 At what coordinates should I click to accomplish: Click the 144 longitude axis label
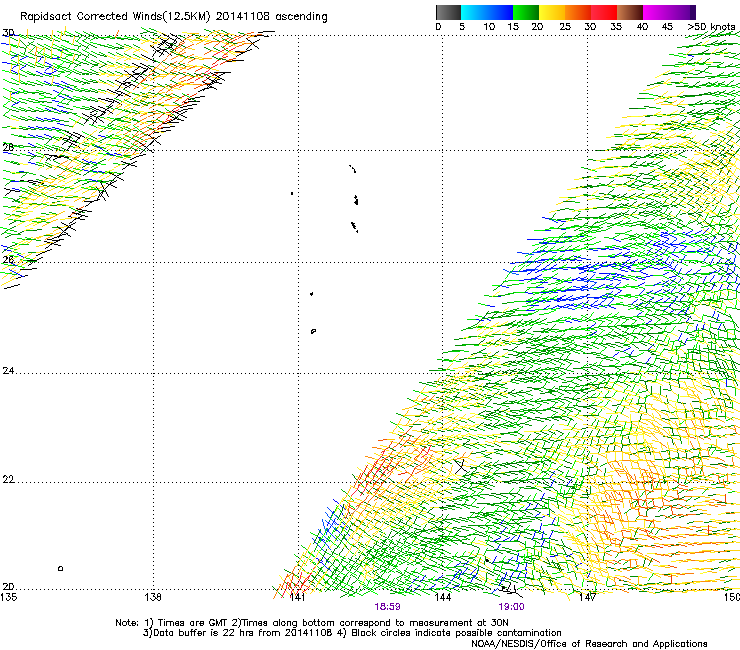pyautogui.click(x=442, y=597)
